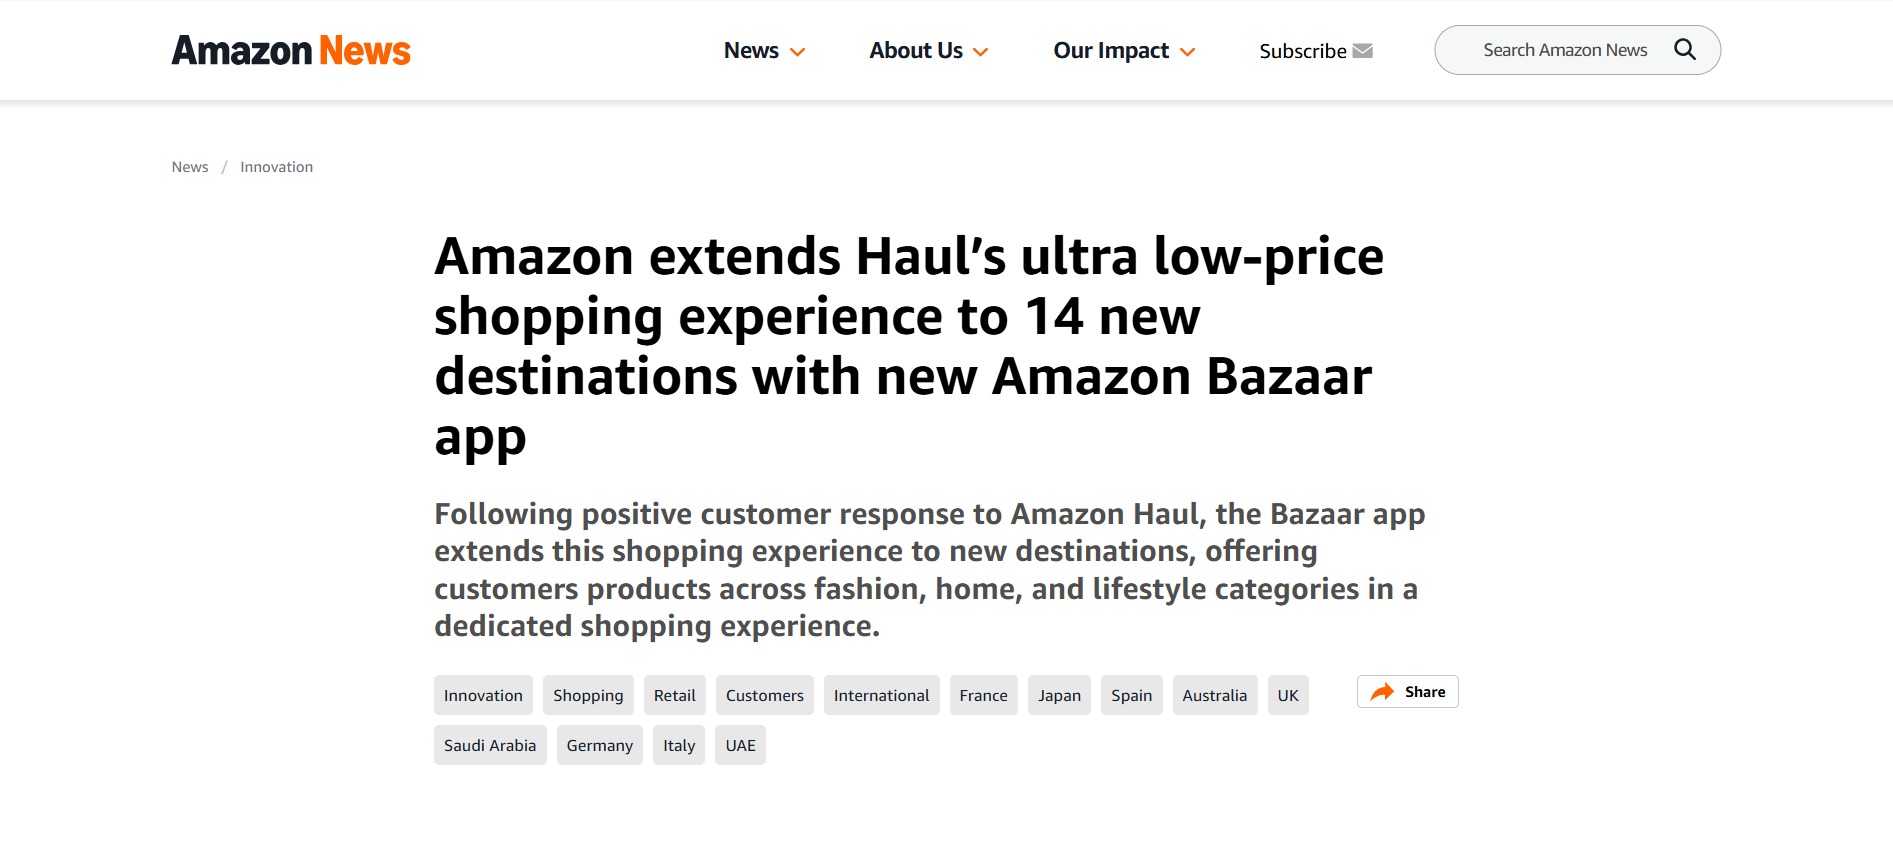Open the Customers tag
This screenshot has height=855, width=1893.
[x=764, y=695]
